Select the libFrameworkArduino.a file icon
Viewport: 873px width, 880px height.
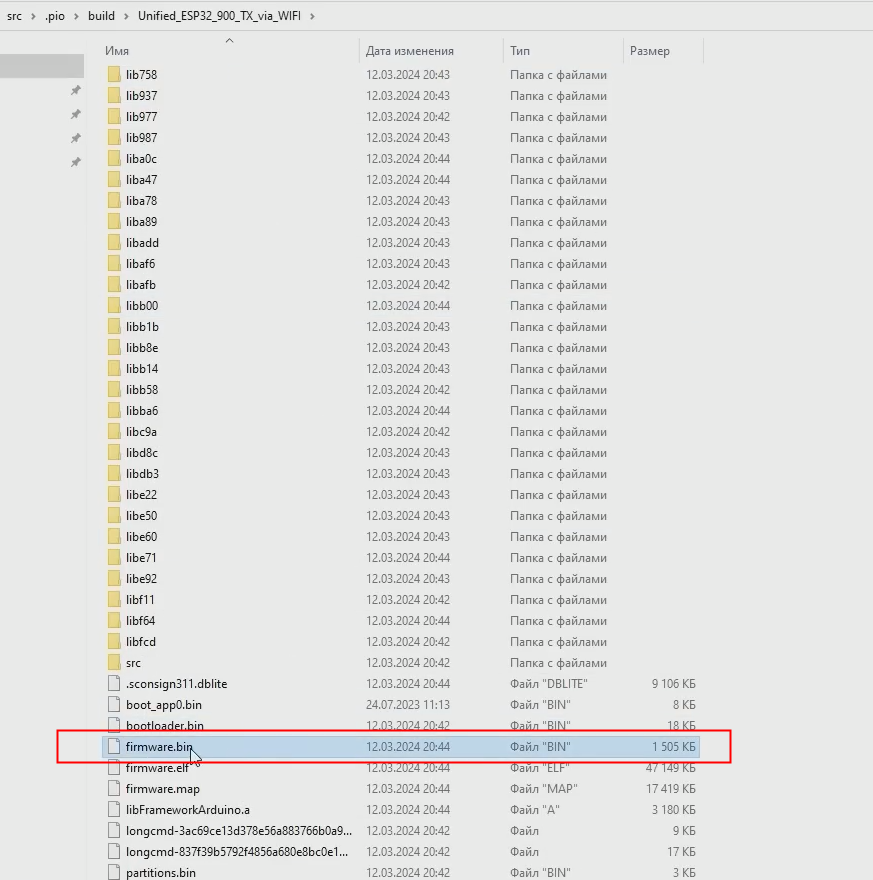click(114, 810)
